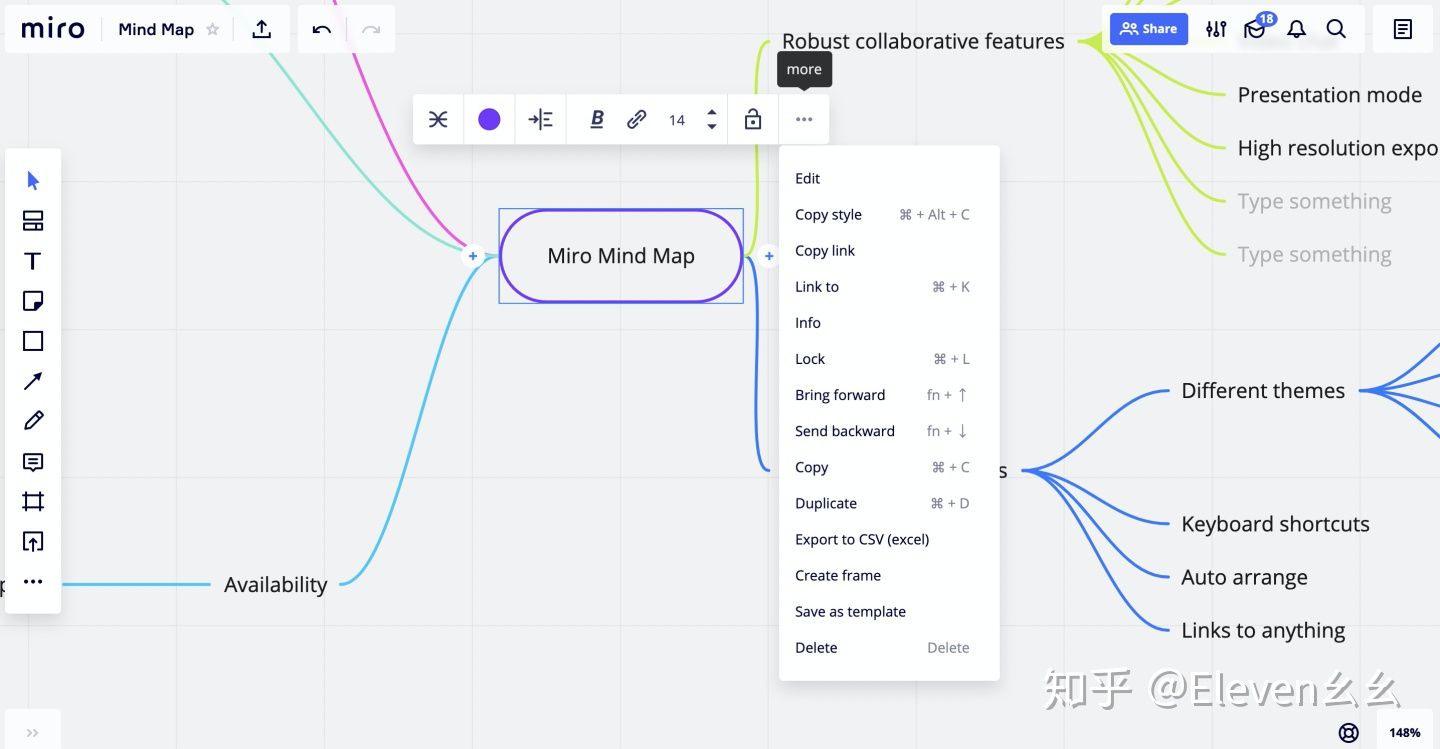Select the Auto arrange node
This screenshot has width=1440, height=749.
tap(1244, 577)
